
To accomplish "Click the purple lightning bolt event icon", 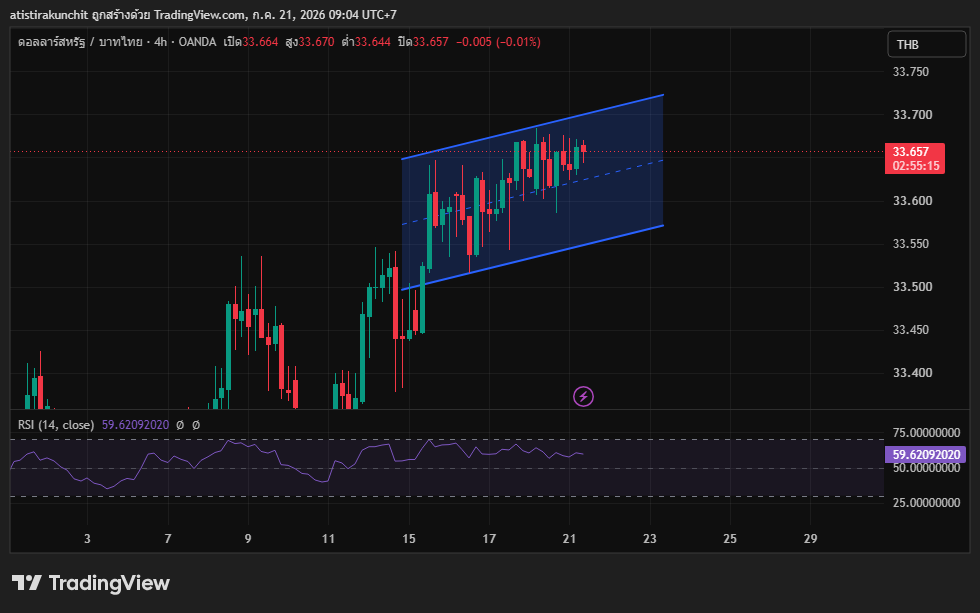I will pos(583,396).
